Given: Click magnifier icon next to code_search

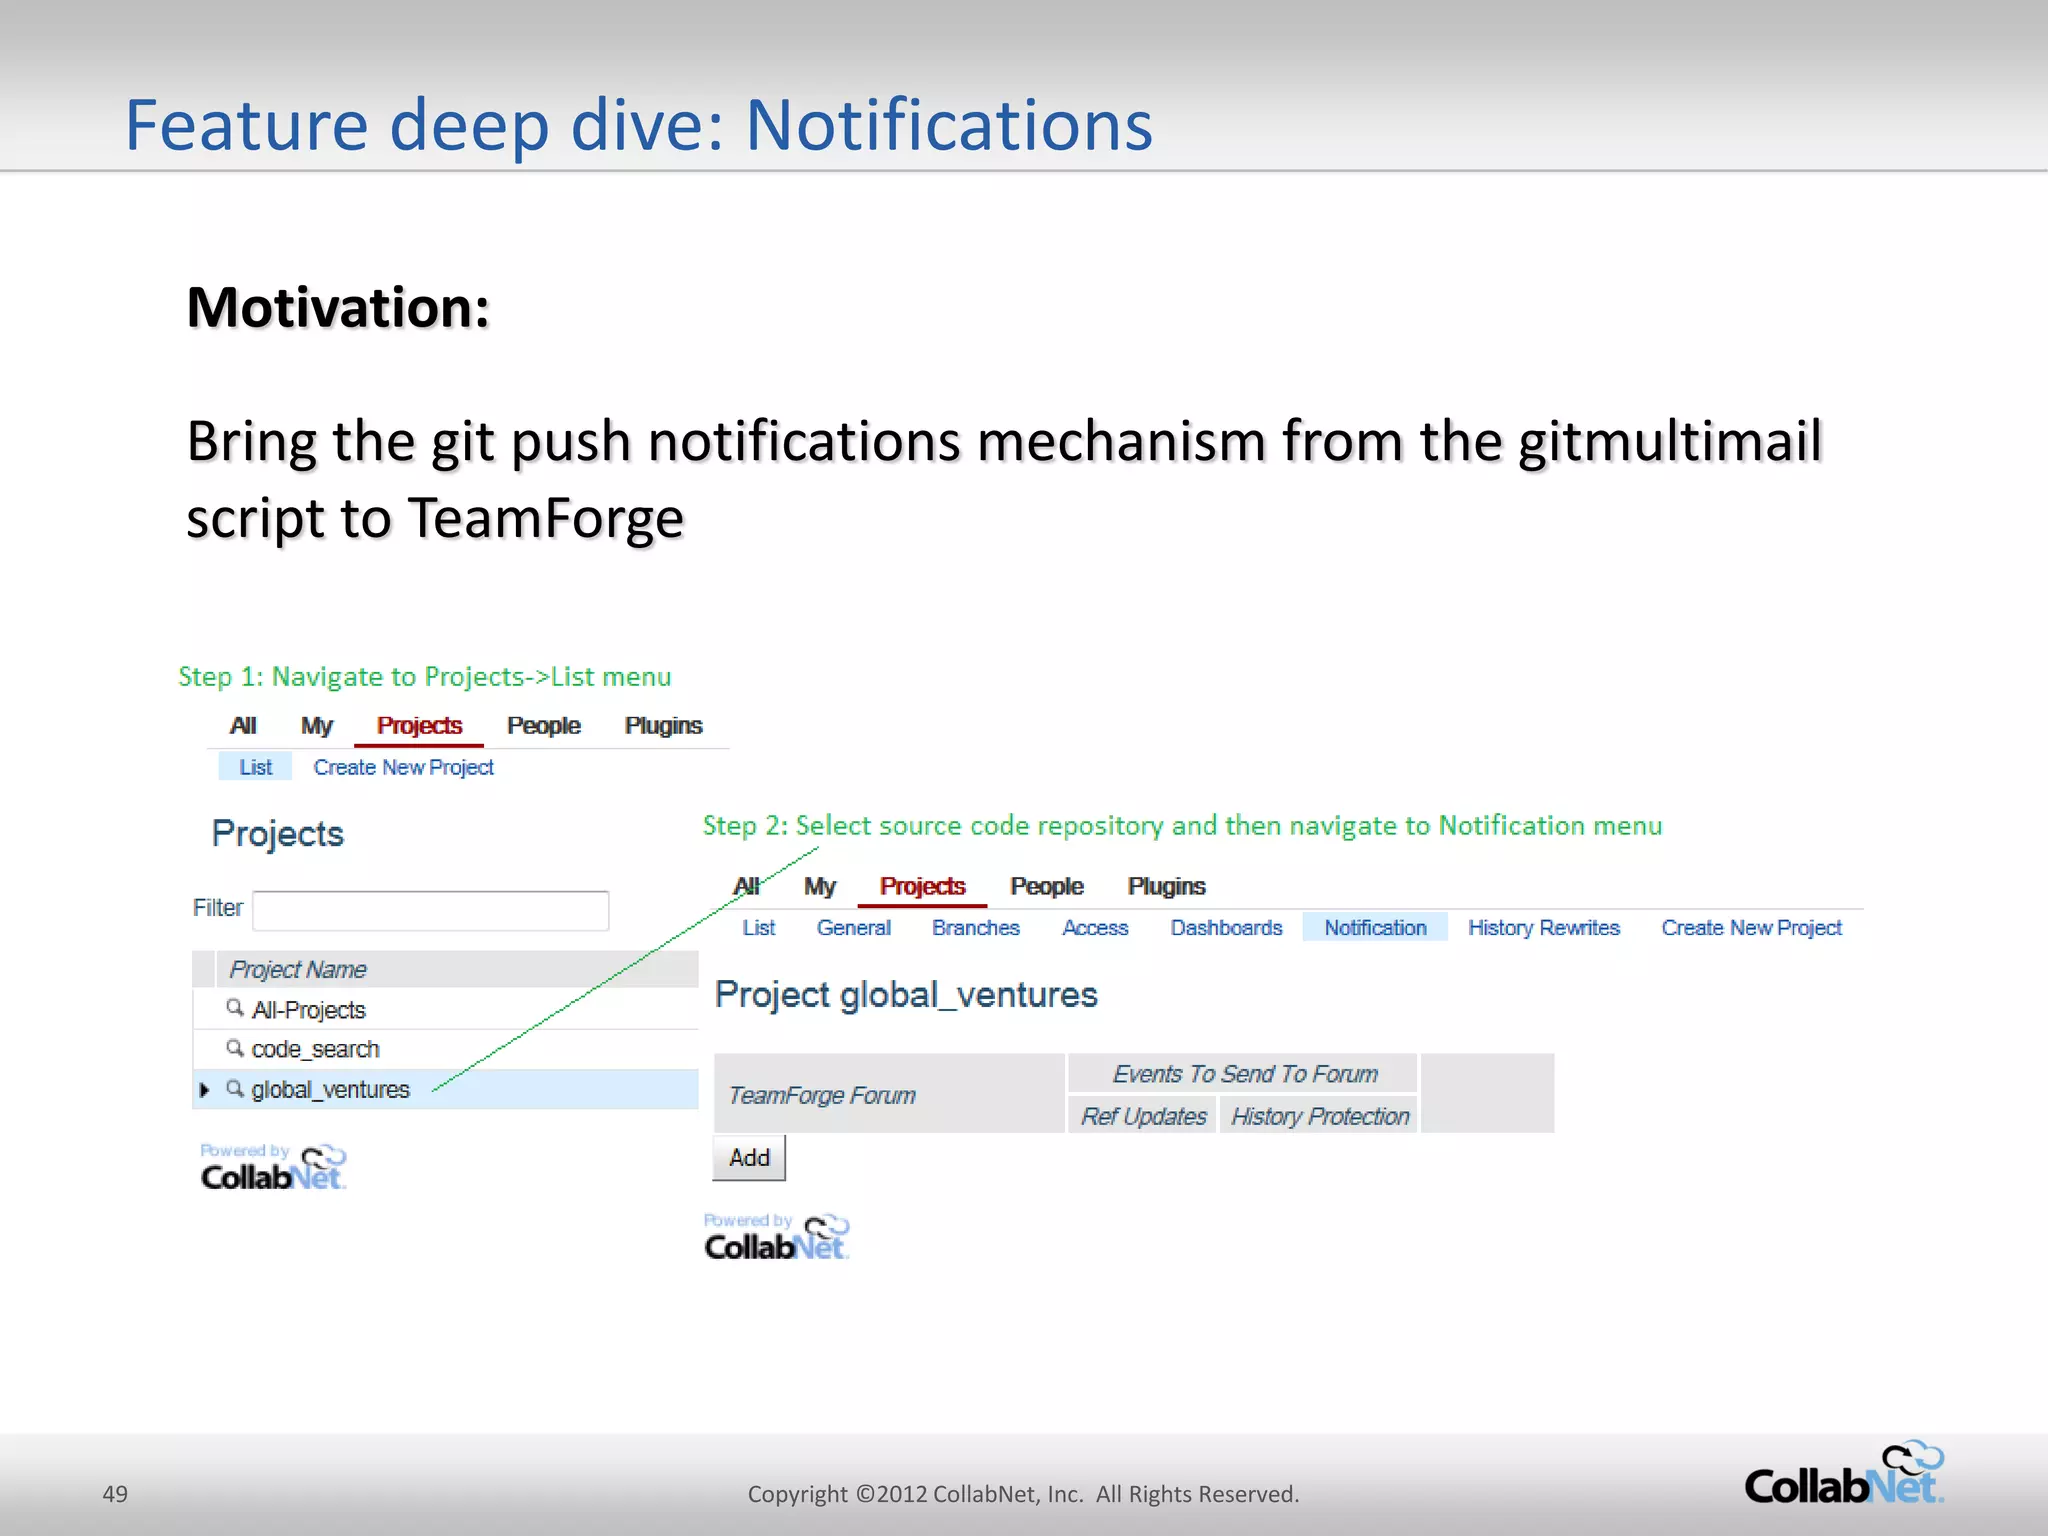Looking at the screenshot, I should click(235, 1048).
